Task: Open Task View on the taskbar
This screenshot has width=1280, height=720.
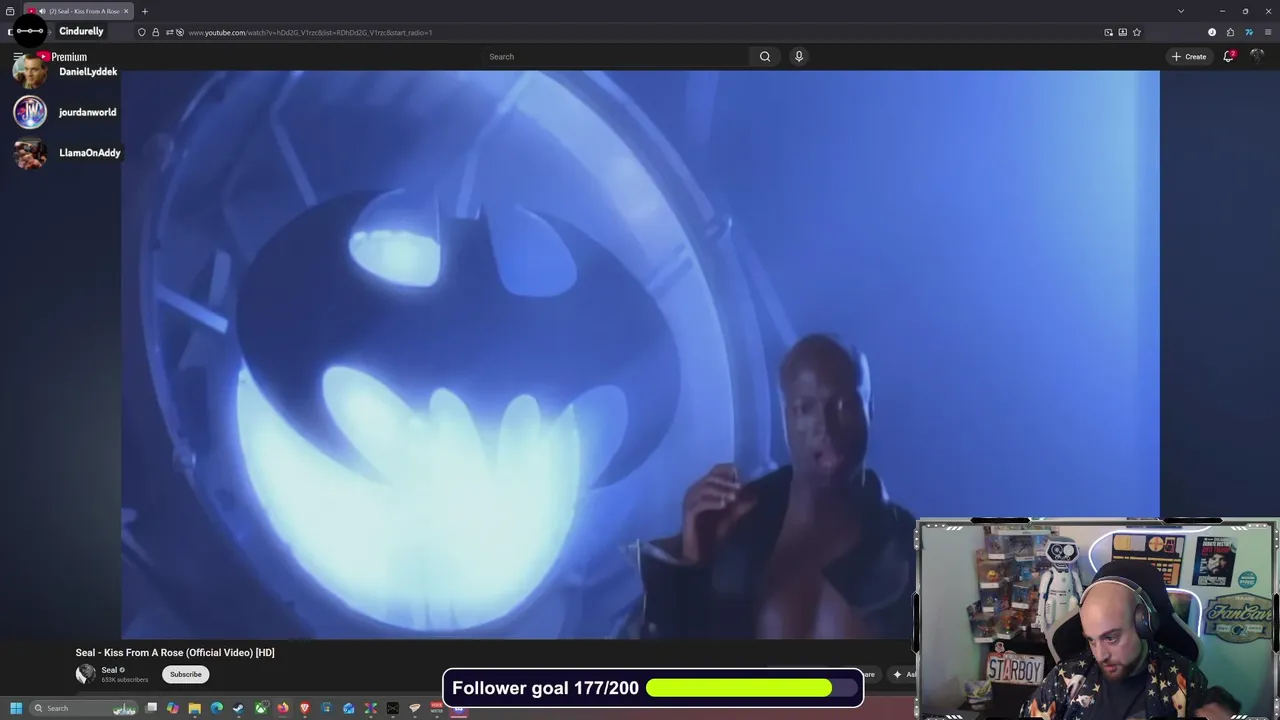Action: coord(151,708)
